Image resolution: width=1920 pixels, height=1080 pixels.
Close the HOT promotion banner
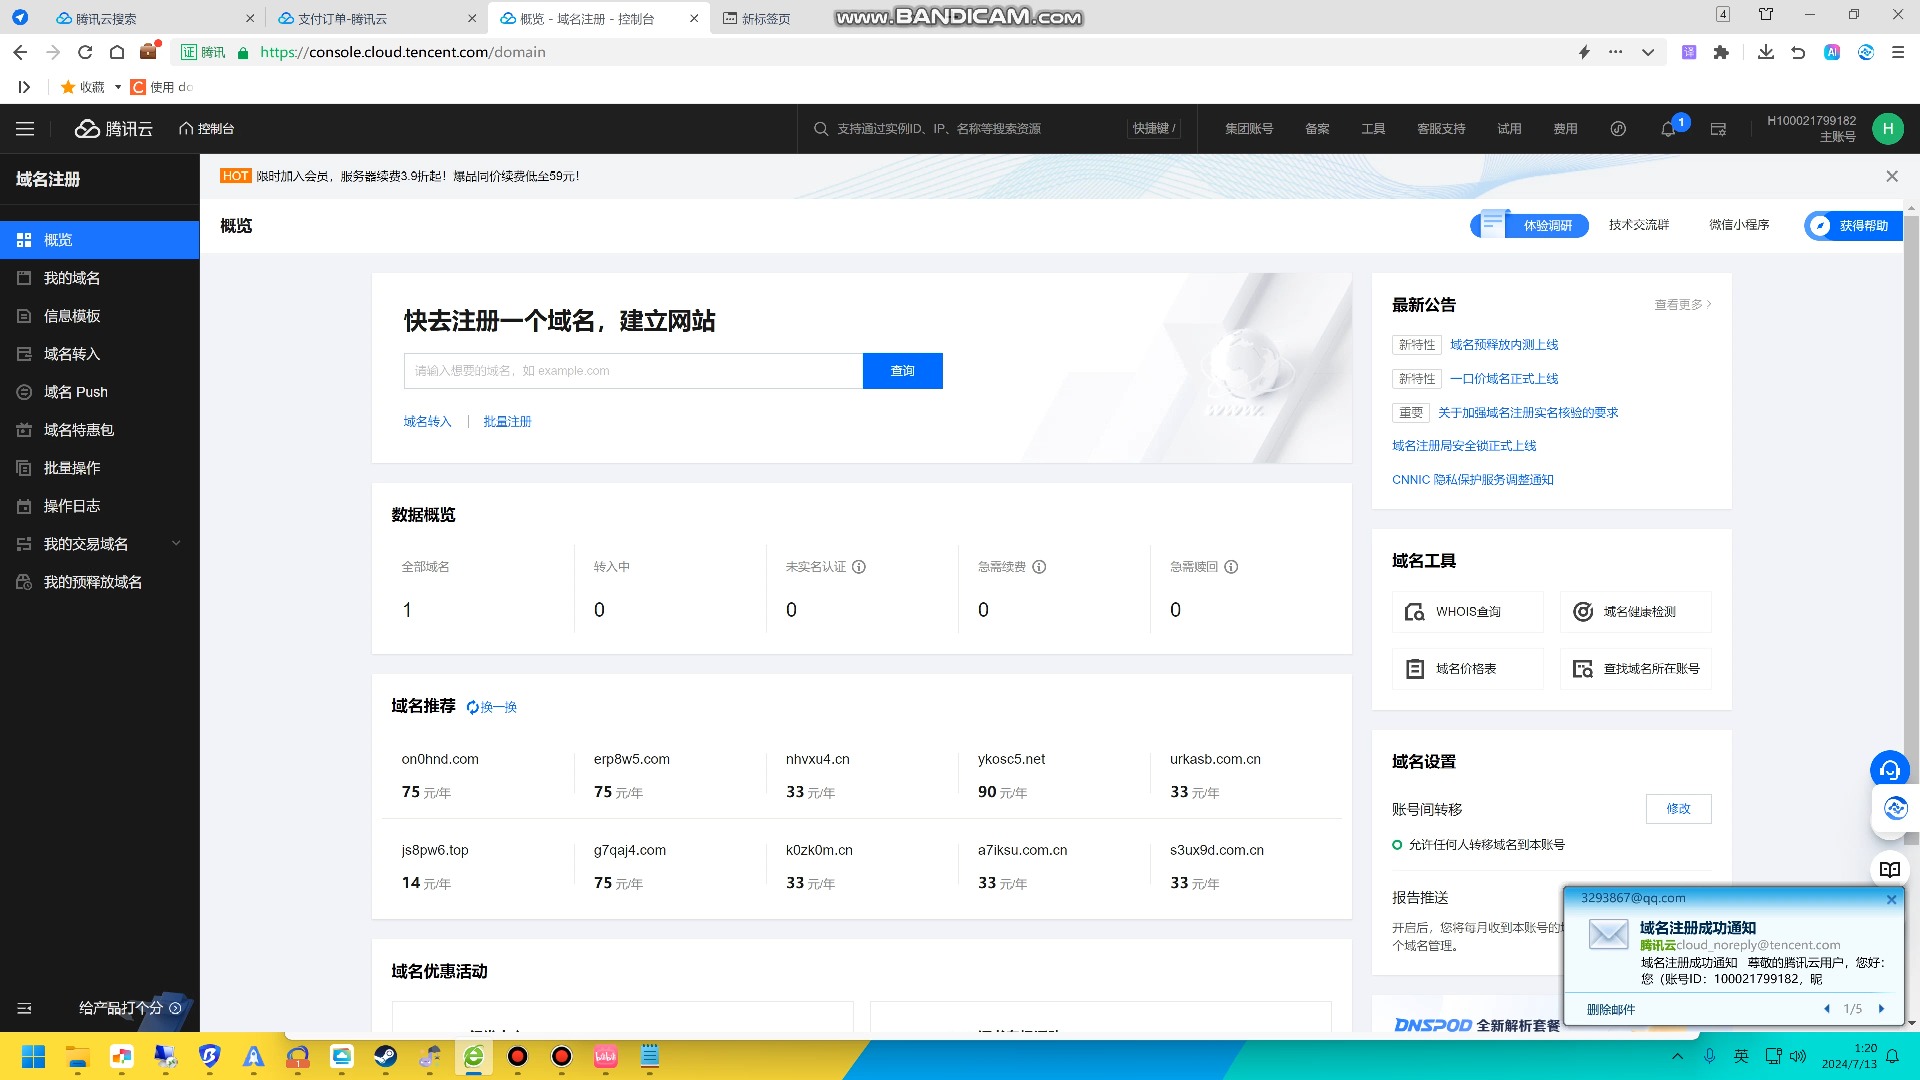1891,176
